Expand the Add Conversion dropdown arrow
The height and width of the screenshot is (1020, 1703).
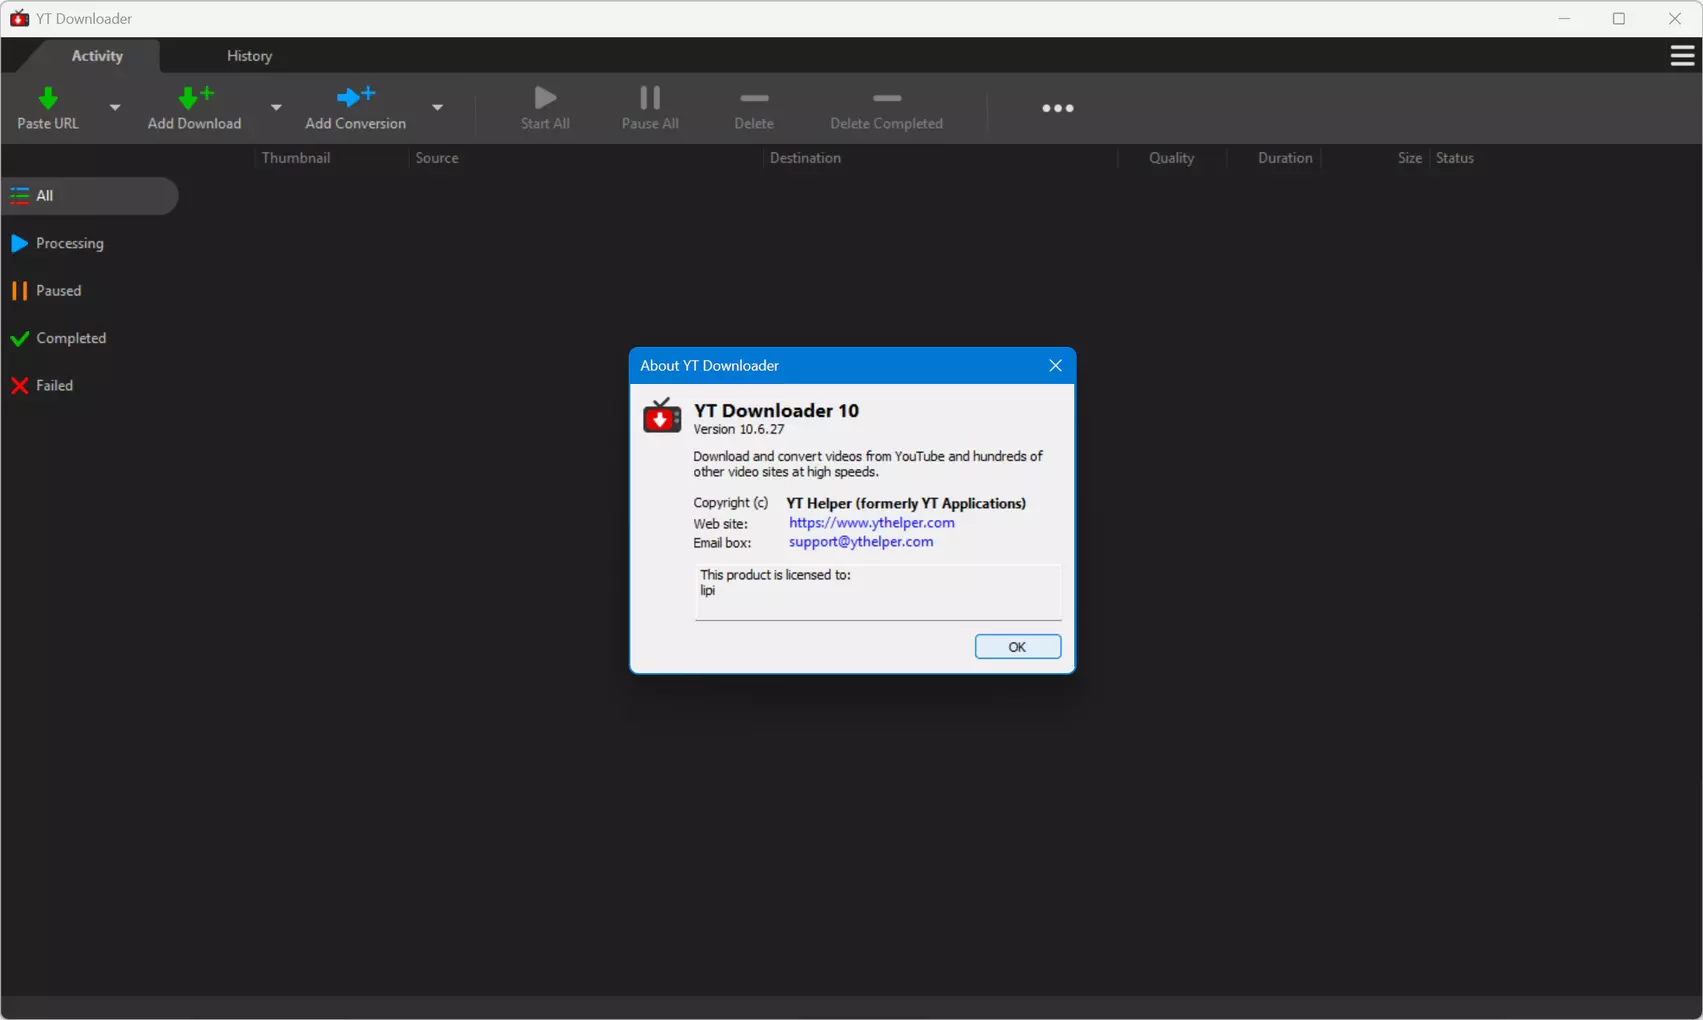pyautogui.click(x=437, y=107)
